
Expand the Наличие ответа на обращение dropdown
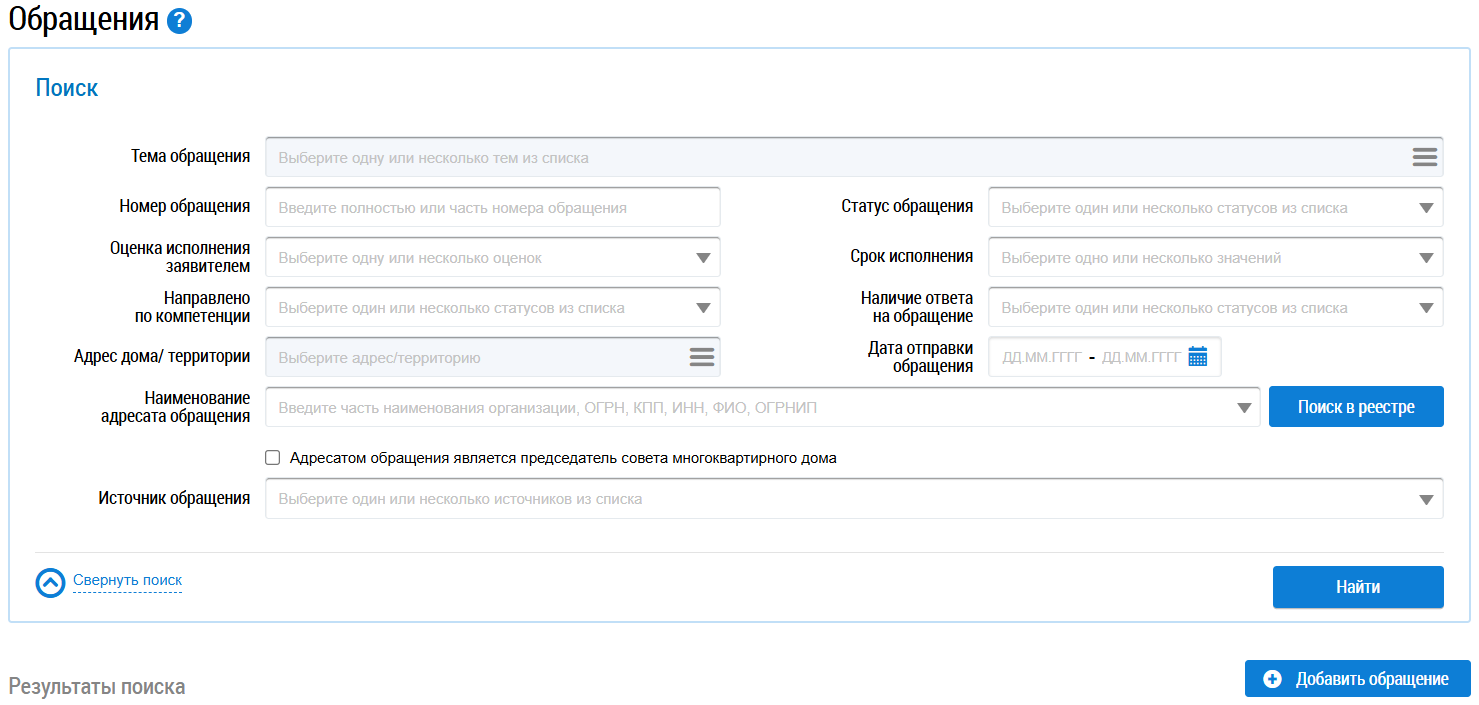[1425, 308]
